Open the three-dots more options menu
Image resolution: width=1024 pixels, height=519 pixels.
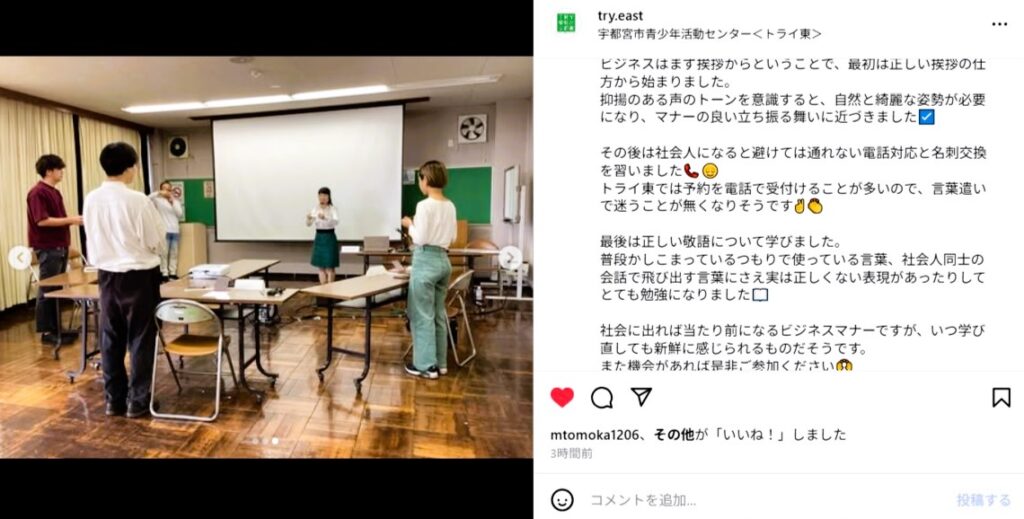tap(999, 24)
